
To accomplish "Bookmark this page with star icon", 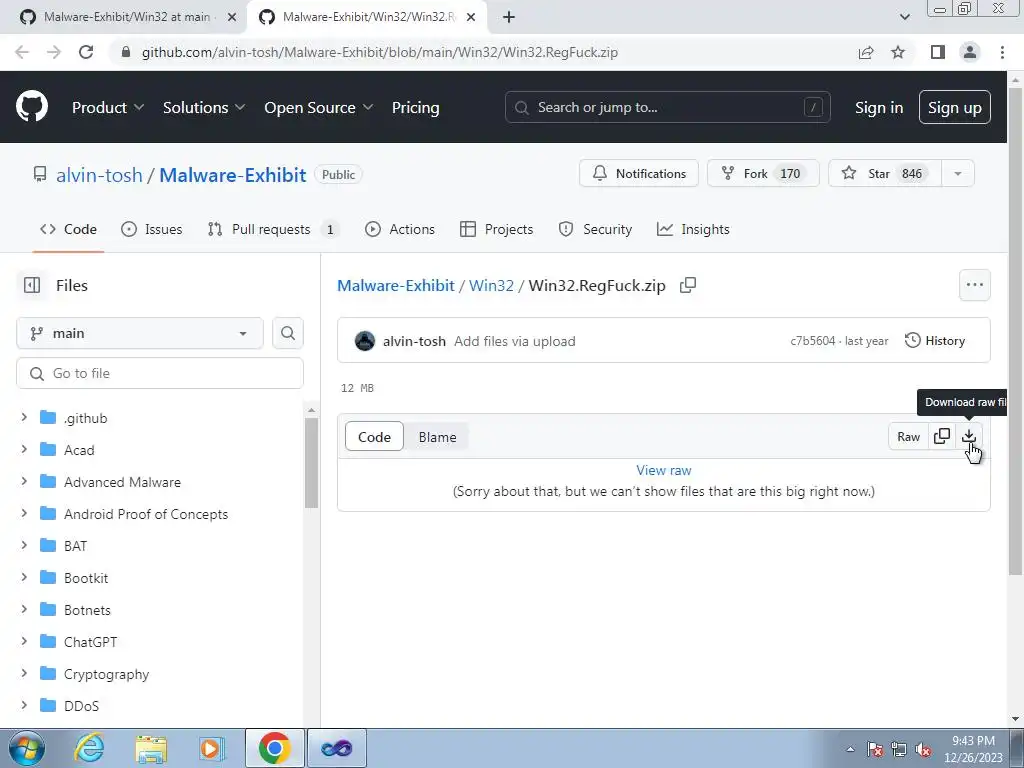I will (x=898, y=52).
